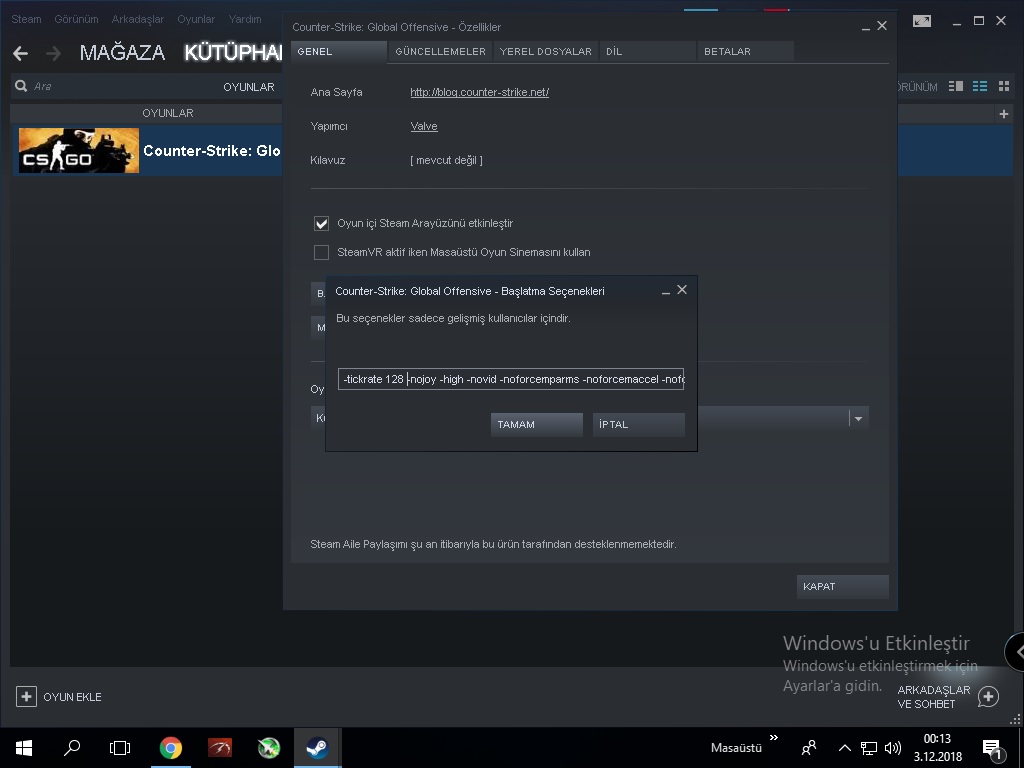
Task: Enable SteamVR Masaüstü Oyun Sineması checkbox
Action: 321,252
